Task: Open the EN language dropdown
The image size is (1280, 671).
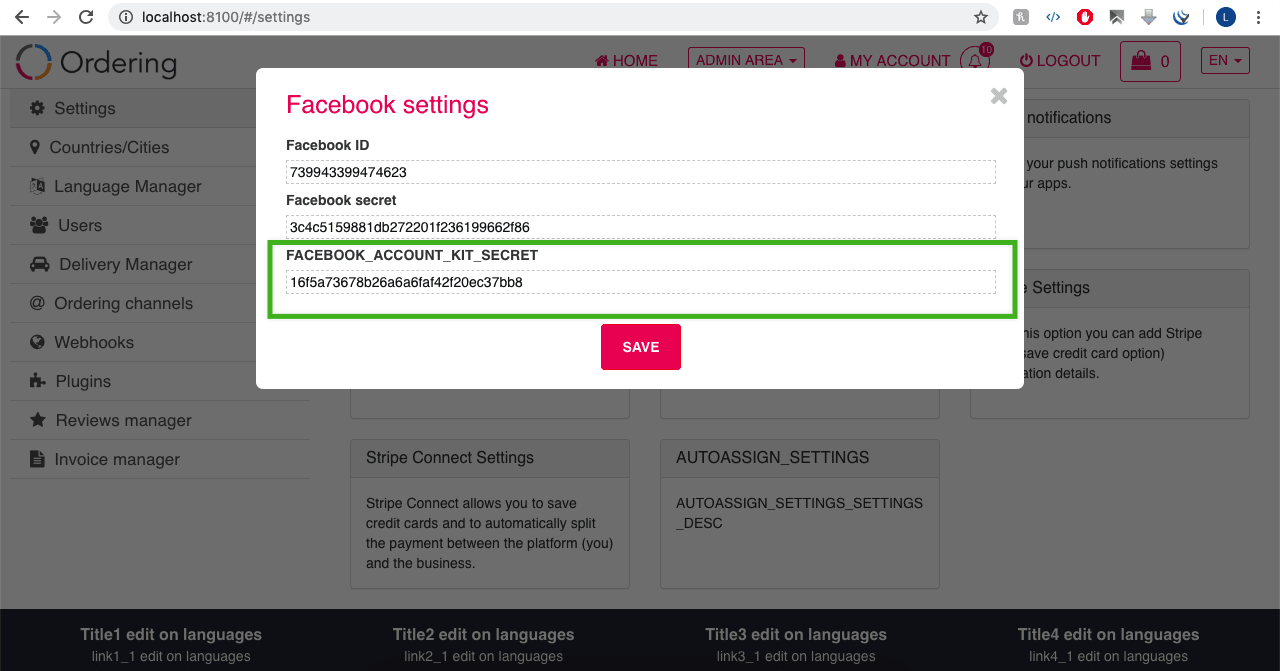Action: [1226, 60]
